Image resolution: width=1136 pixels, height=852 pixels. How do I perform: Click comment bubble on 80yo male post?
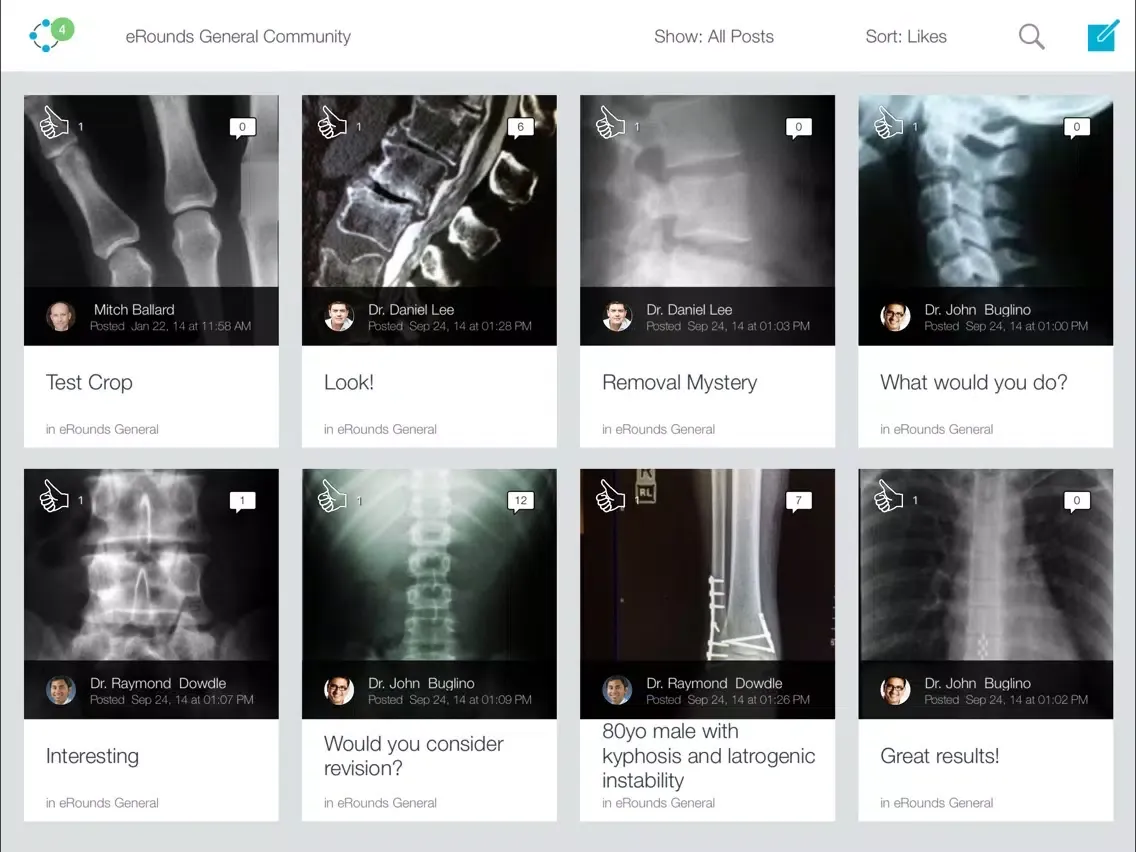(798, 501)
